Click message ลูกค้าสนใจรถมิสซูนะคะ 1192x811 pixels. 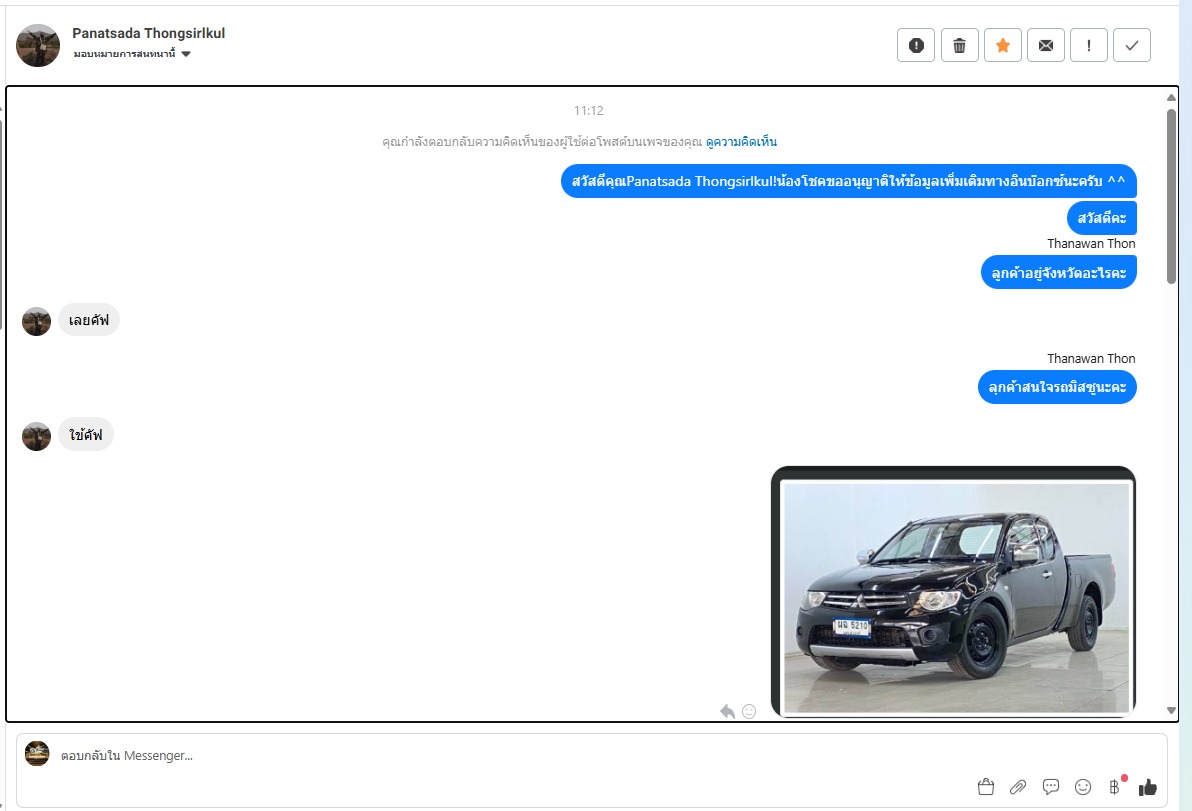(1057, 387)
